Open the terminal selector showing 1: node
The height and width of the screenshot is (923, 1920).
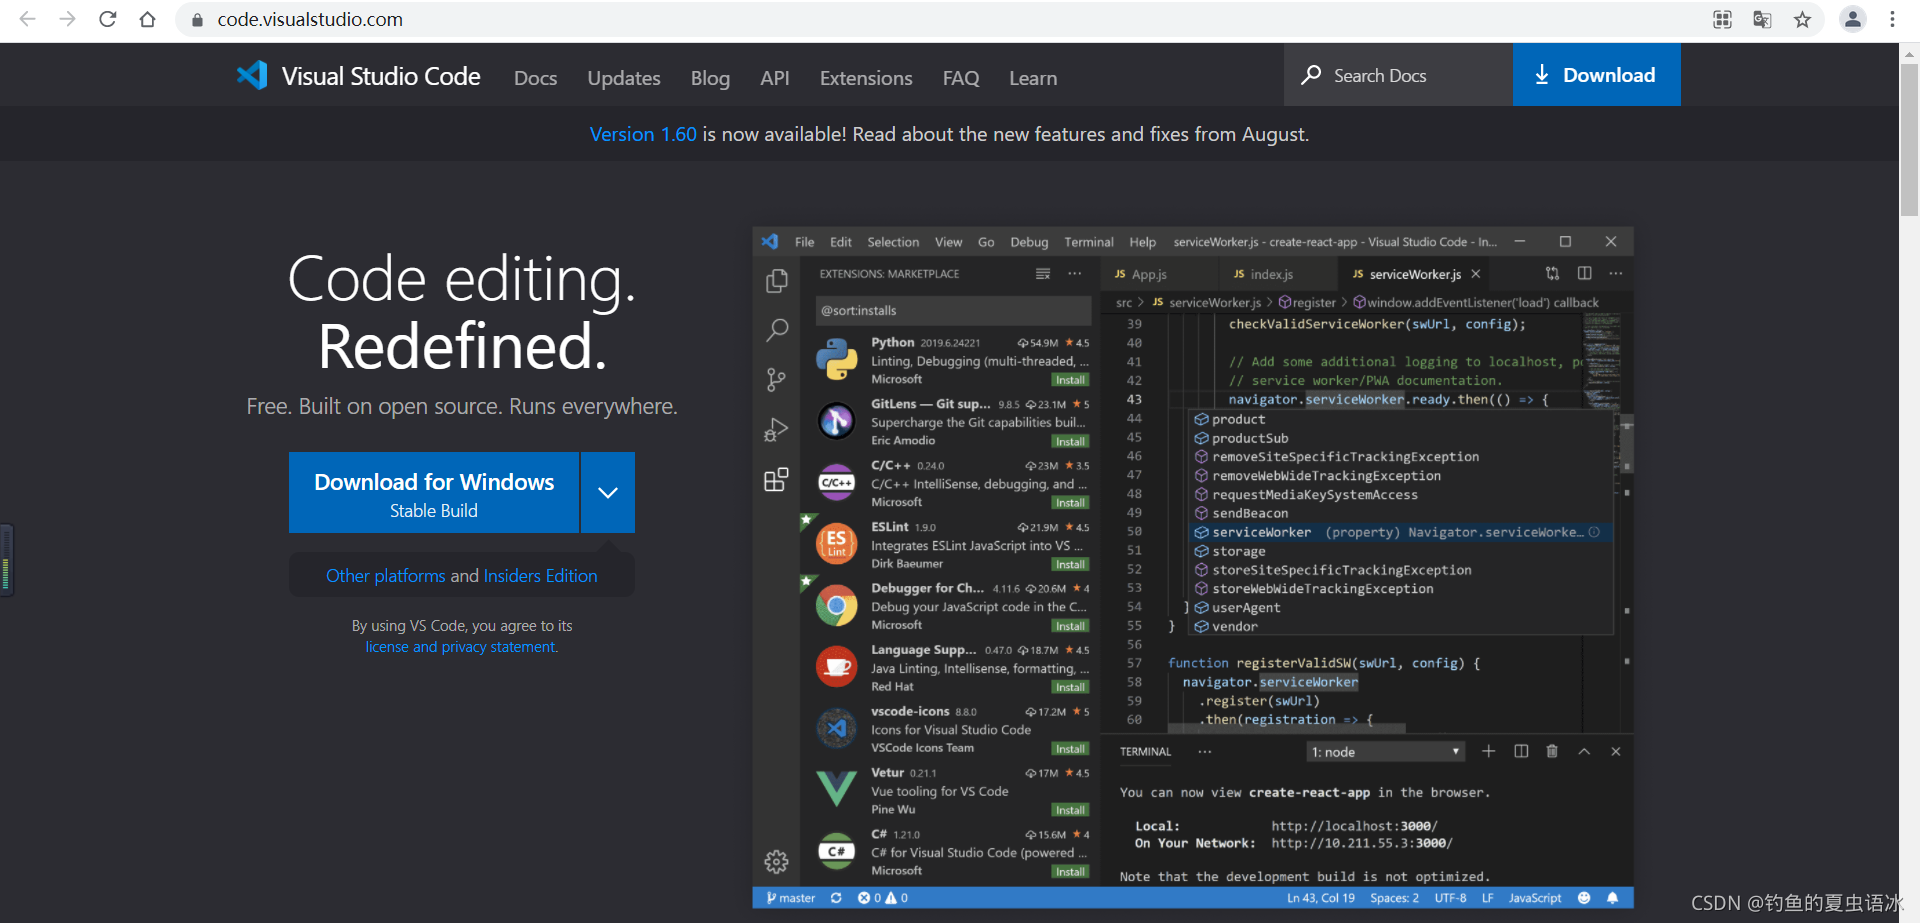pyautogui.click(x=1385, y=751)
